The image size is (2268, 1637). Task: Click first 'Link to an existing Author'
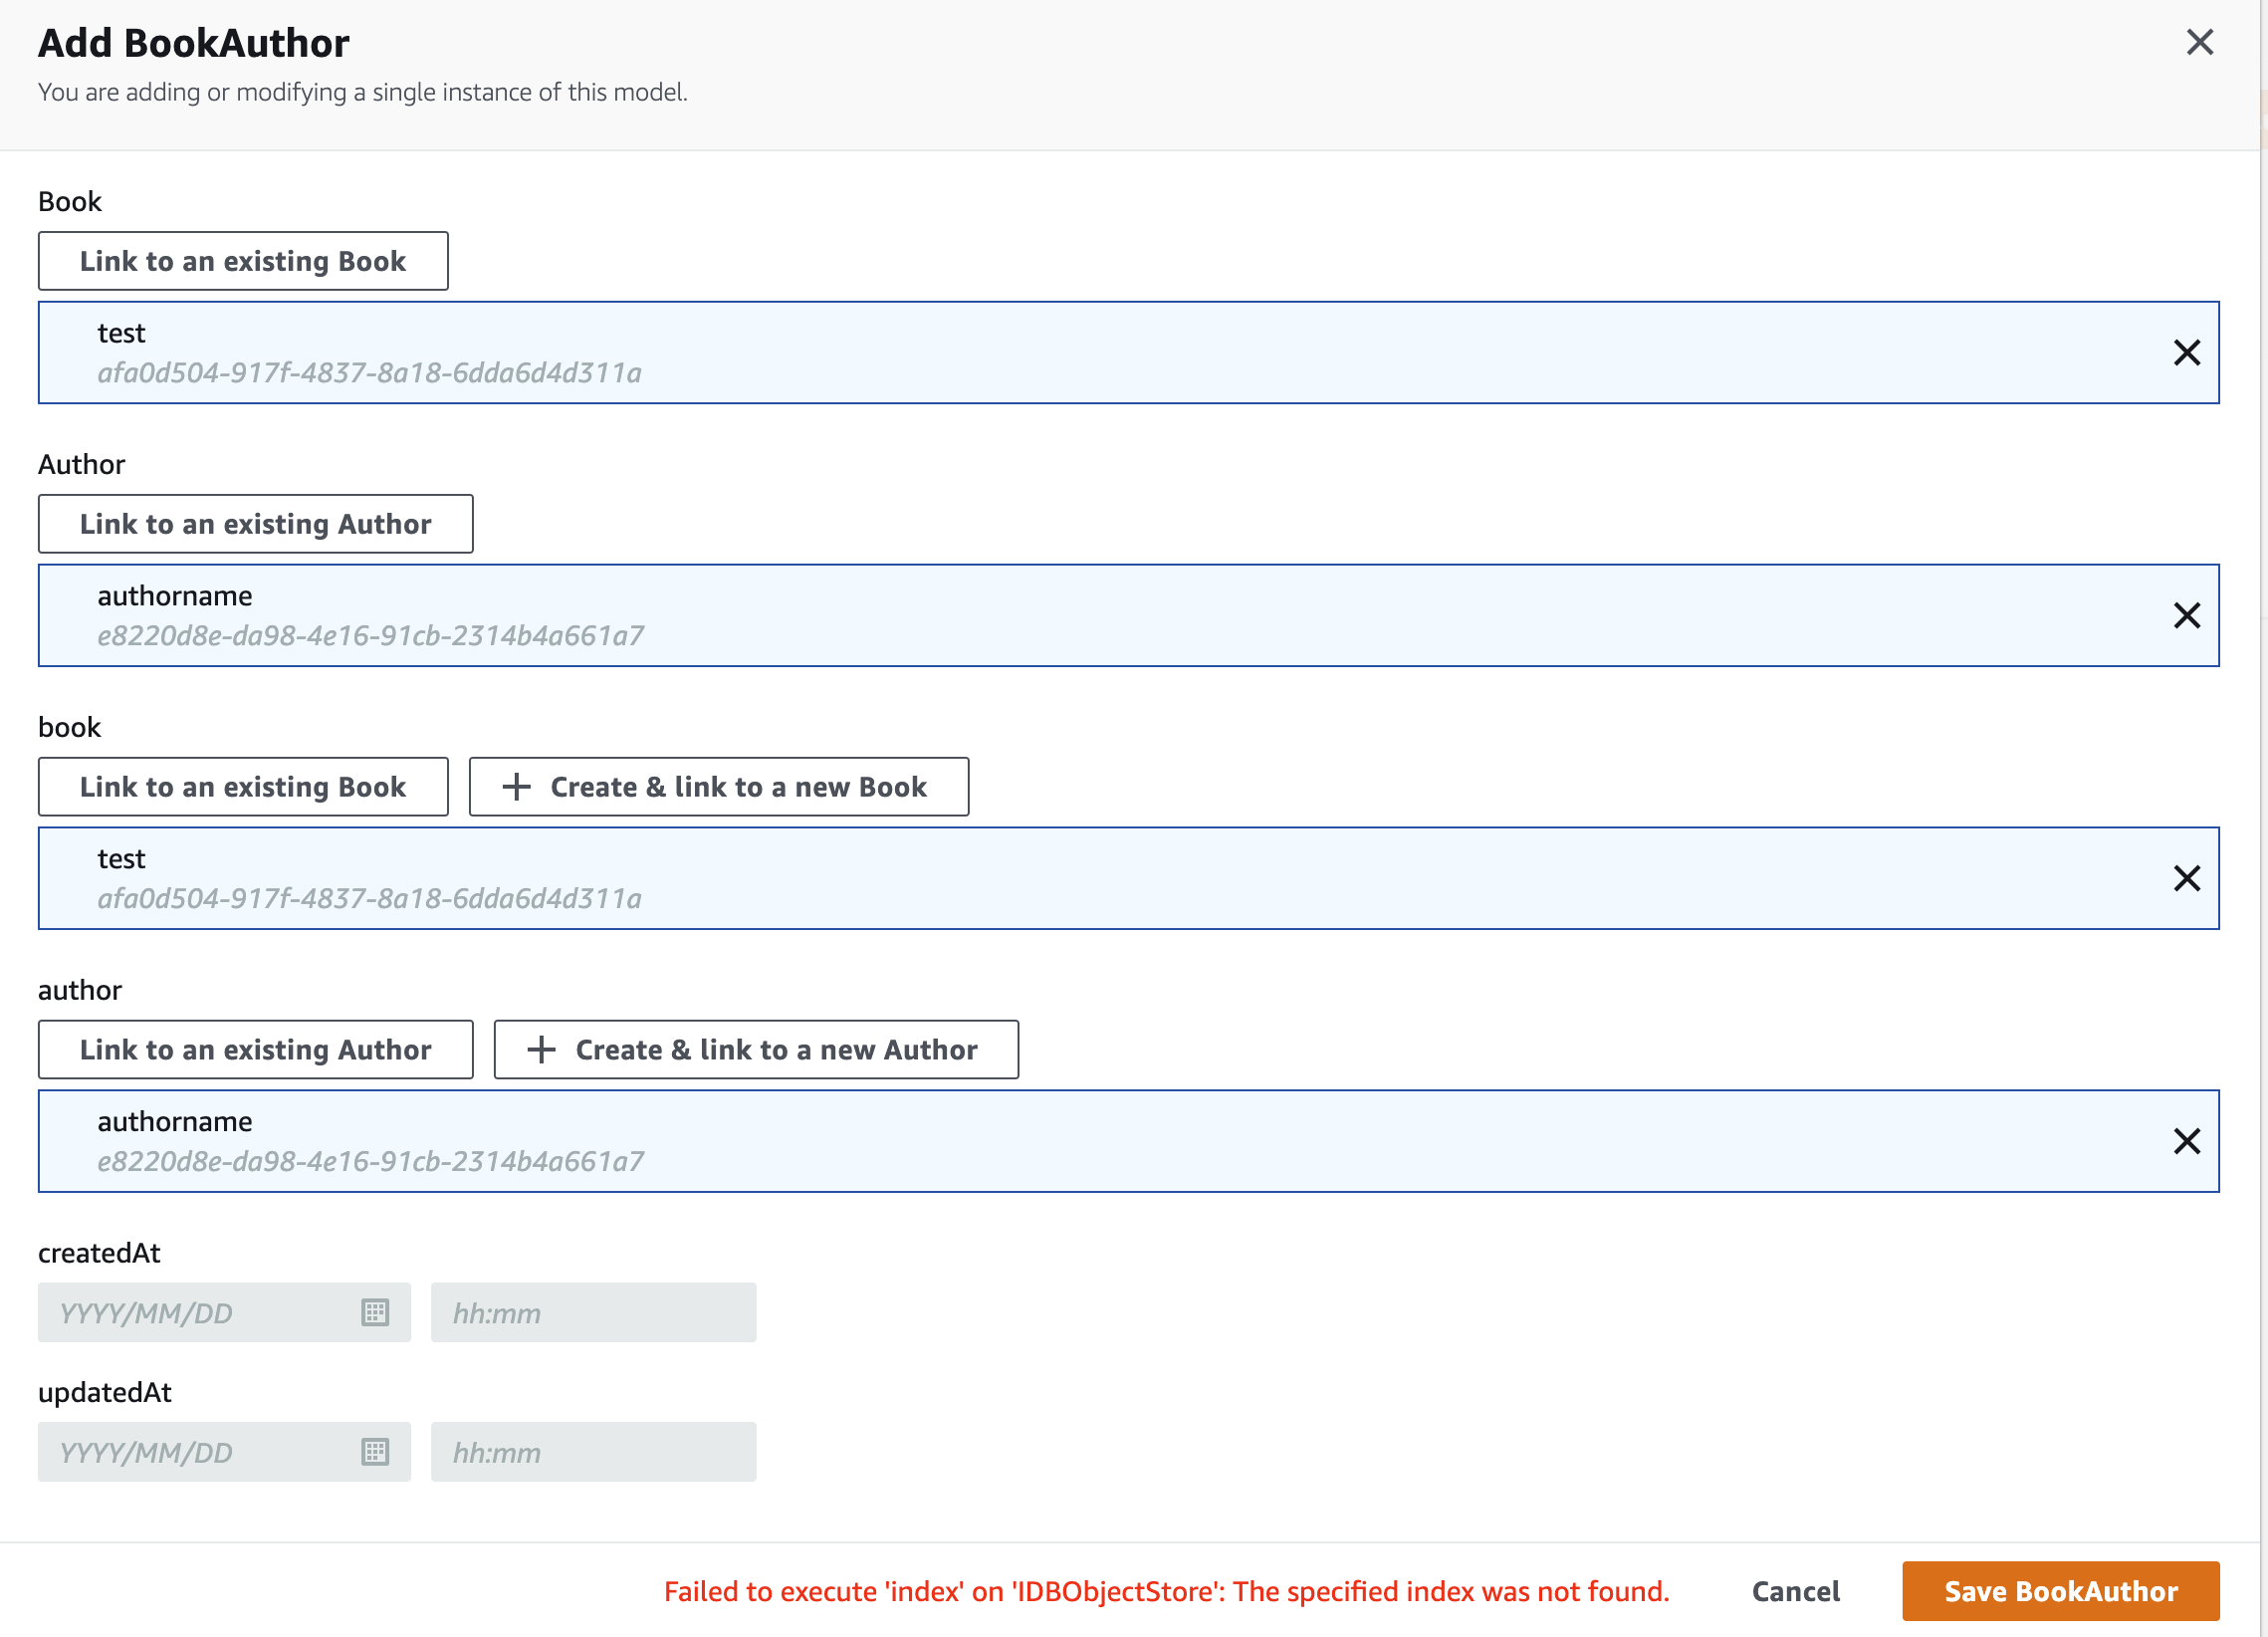(x=255, y=524)
